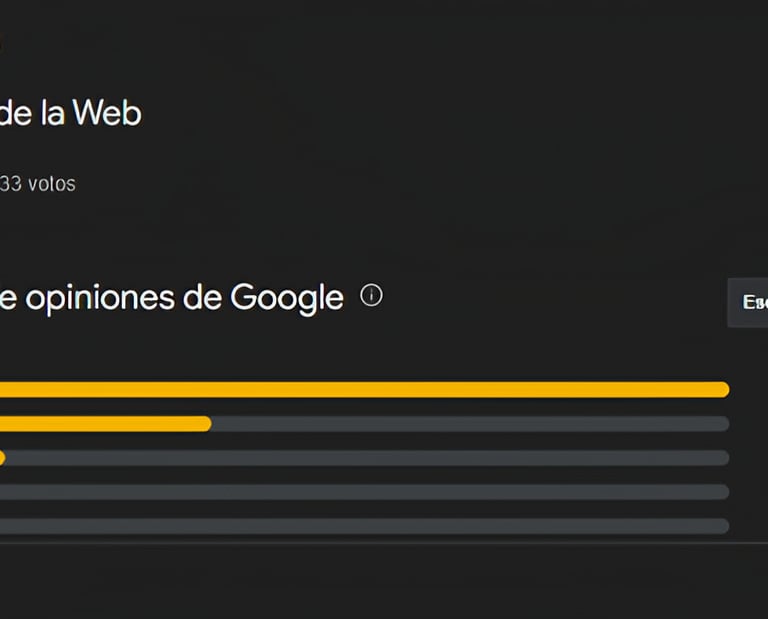768x619 pixels.
Task: Click the word "Web" in the top heading
Action: pyautogui.click(x=108, y=113)
